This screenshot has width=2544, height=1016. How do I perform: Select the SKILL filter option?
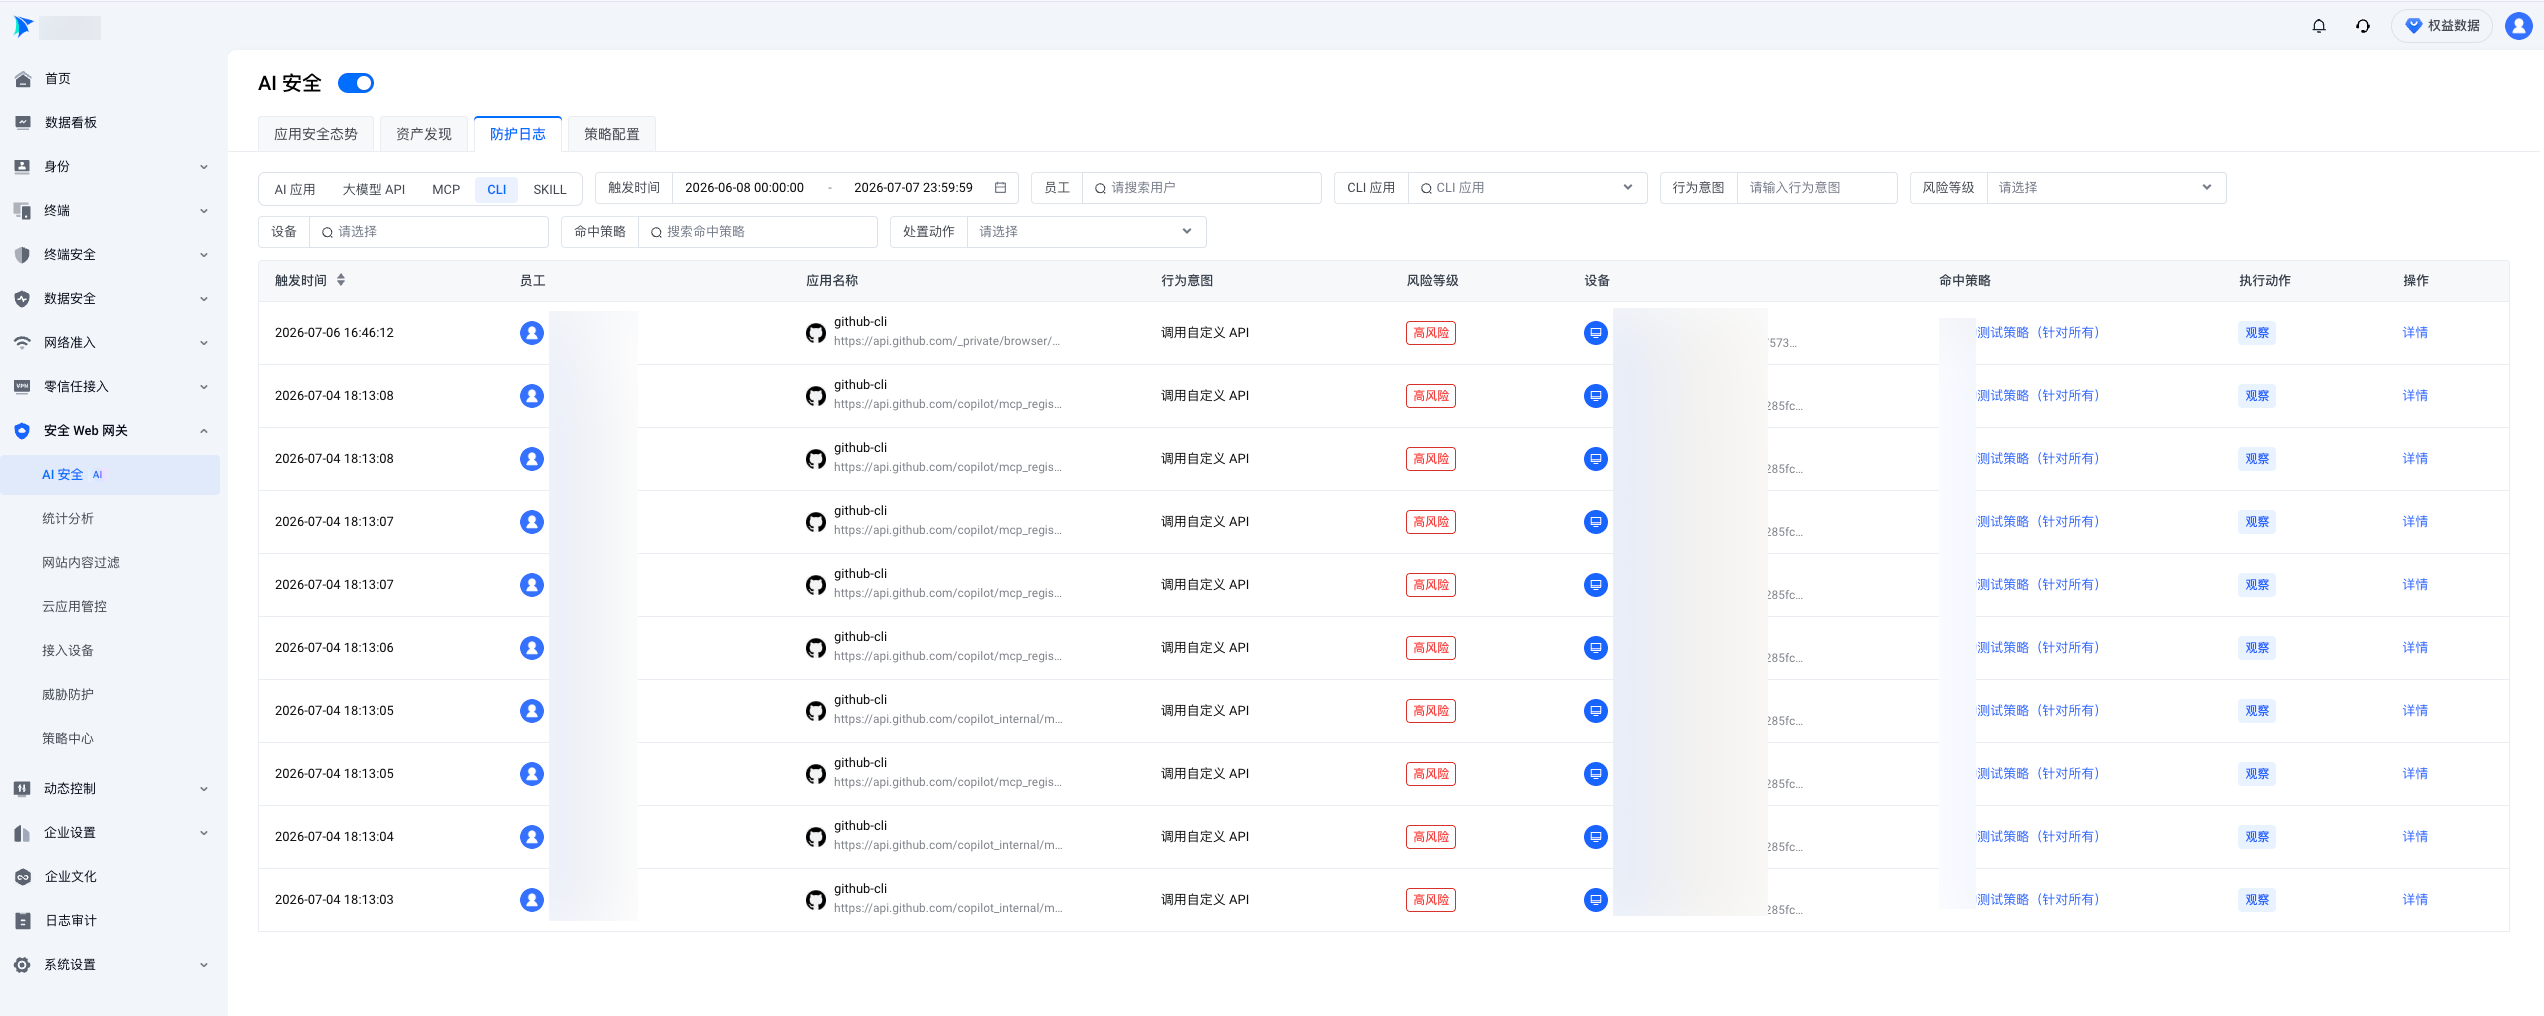[x=550, y=189]
